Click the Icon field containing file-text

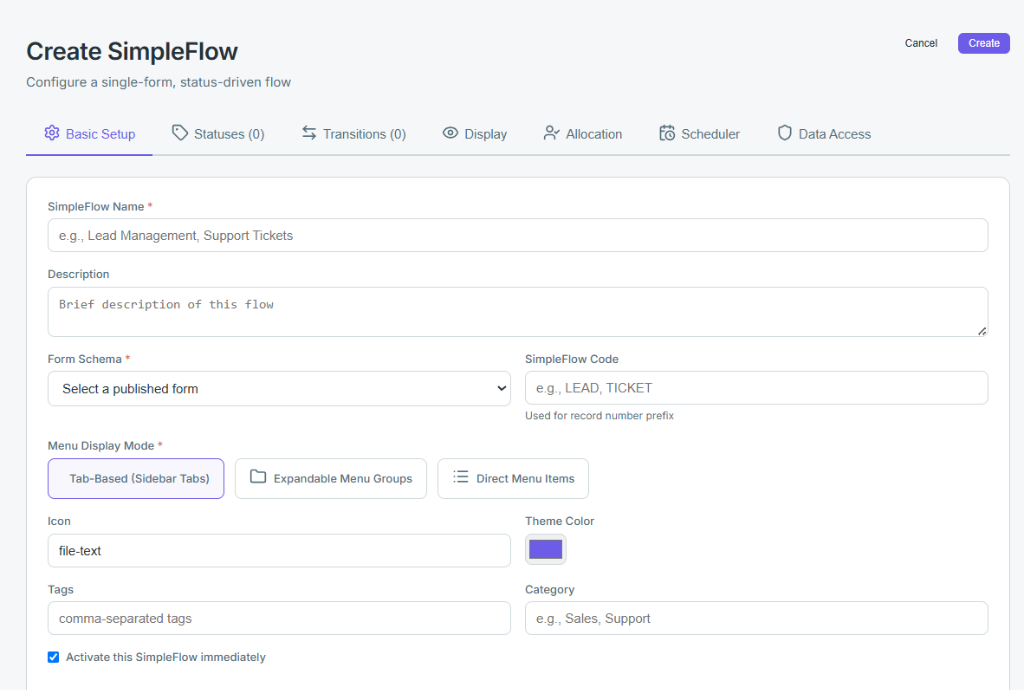[279, 550]
